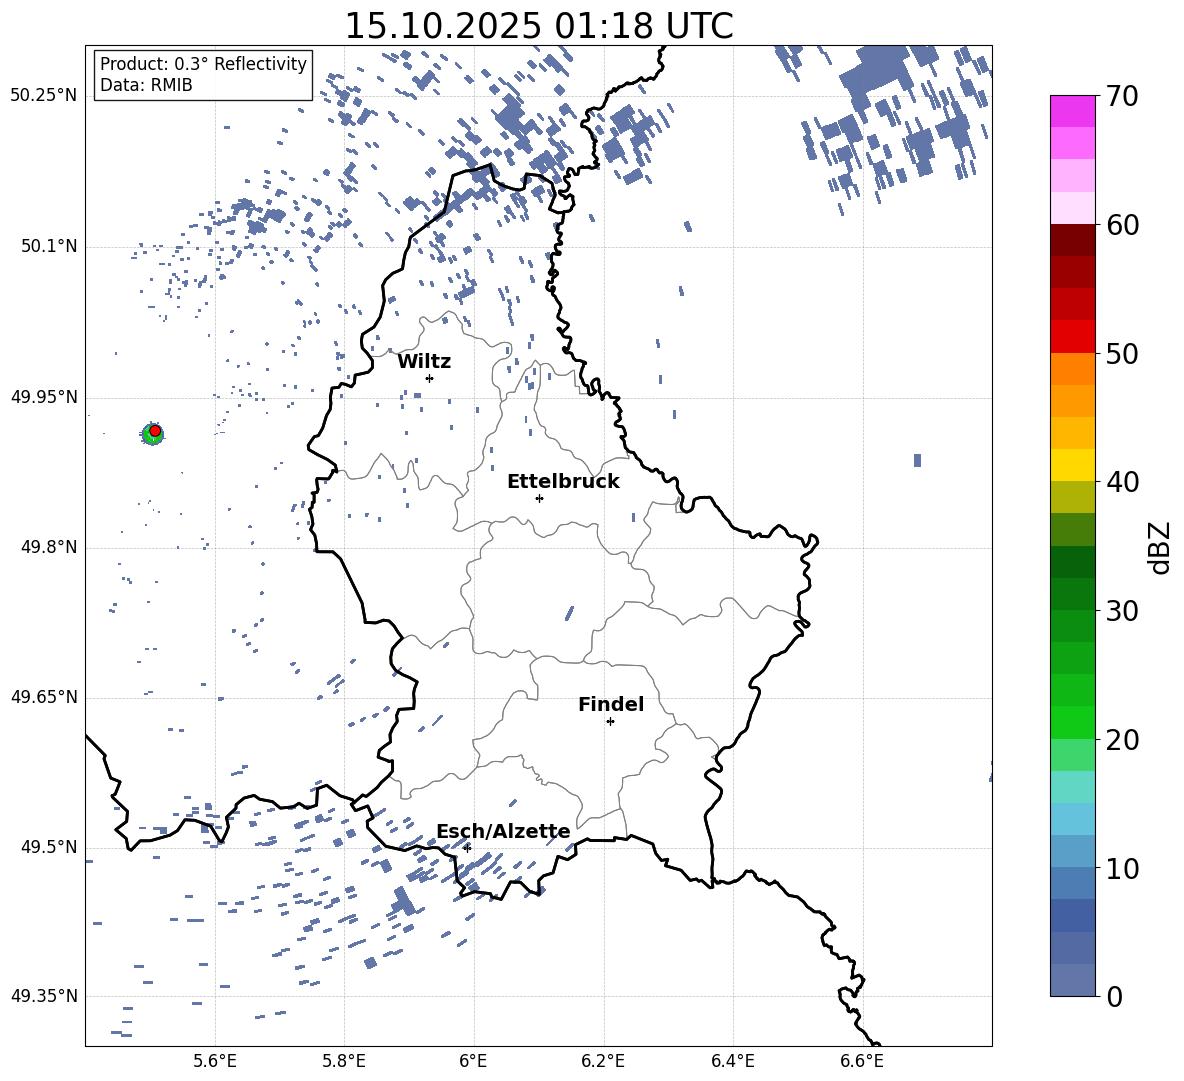Click the 50 dBZ colorbar label
This screenshot has height=1081, width=1184.
[1122, 354]
